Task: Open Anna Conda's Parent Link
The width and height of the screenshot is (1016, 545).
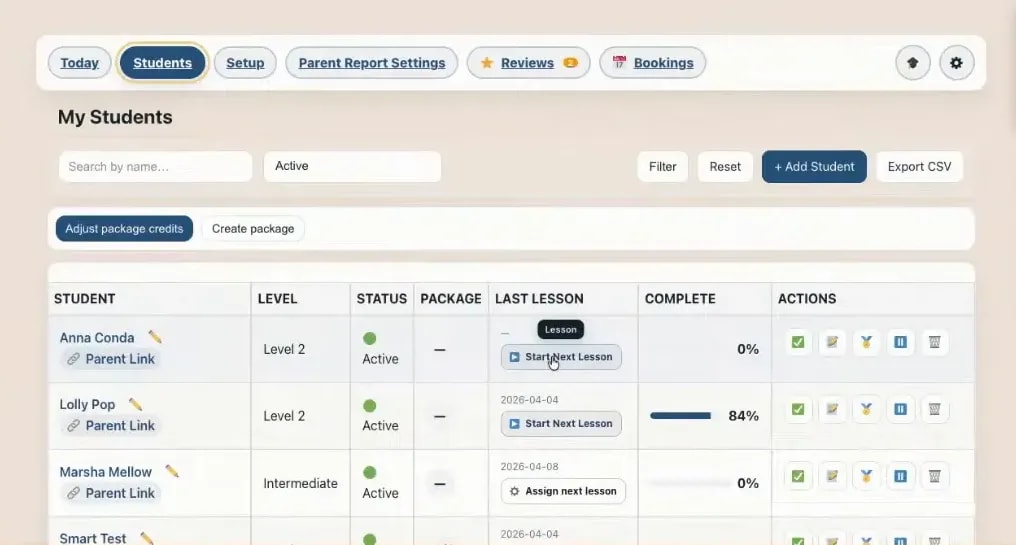Action: 111,359
